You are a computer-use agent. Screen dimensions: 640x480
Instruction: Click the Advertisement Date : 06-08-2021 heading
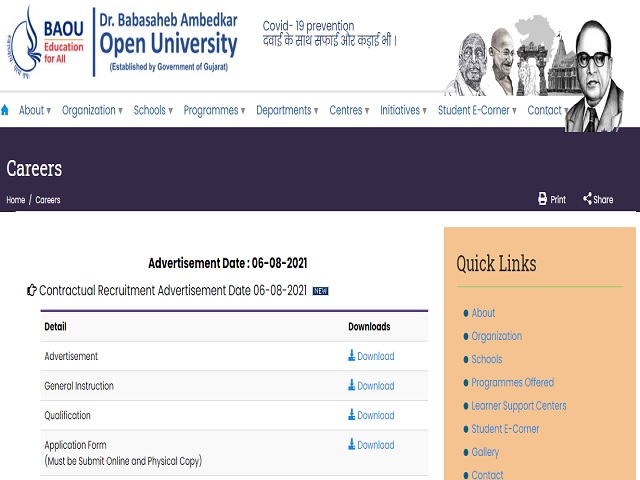click(x=228, y=263)
